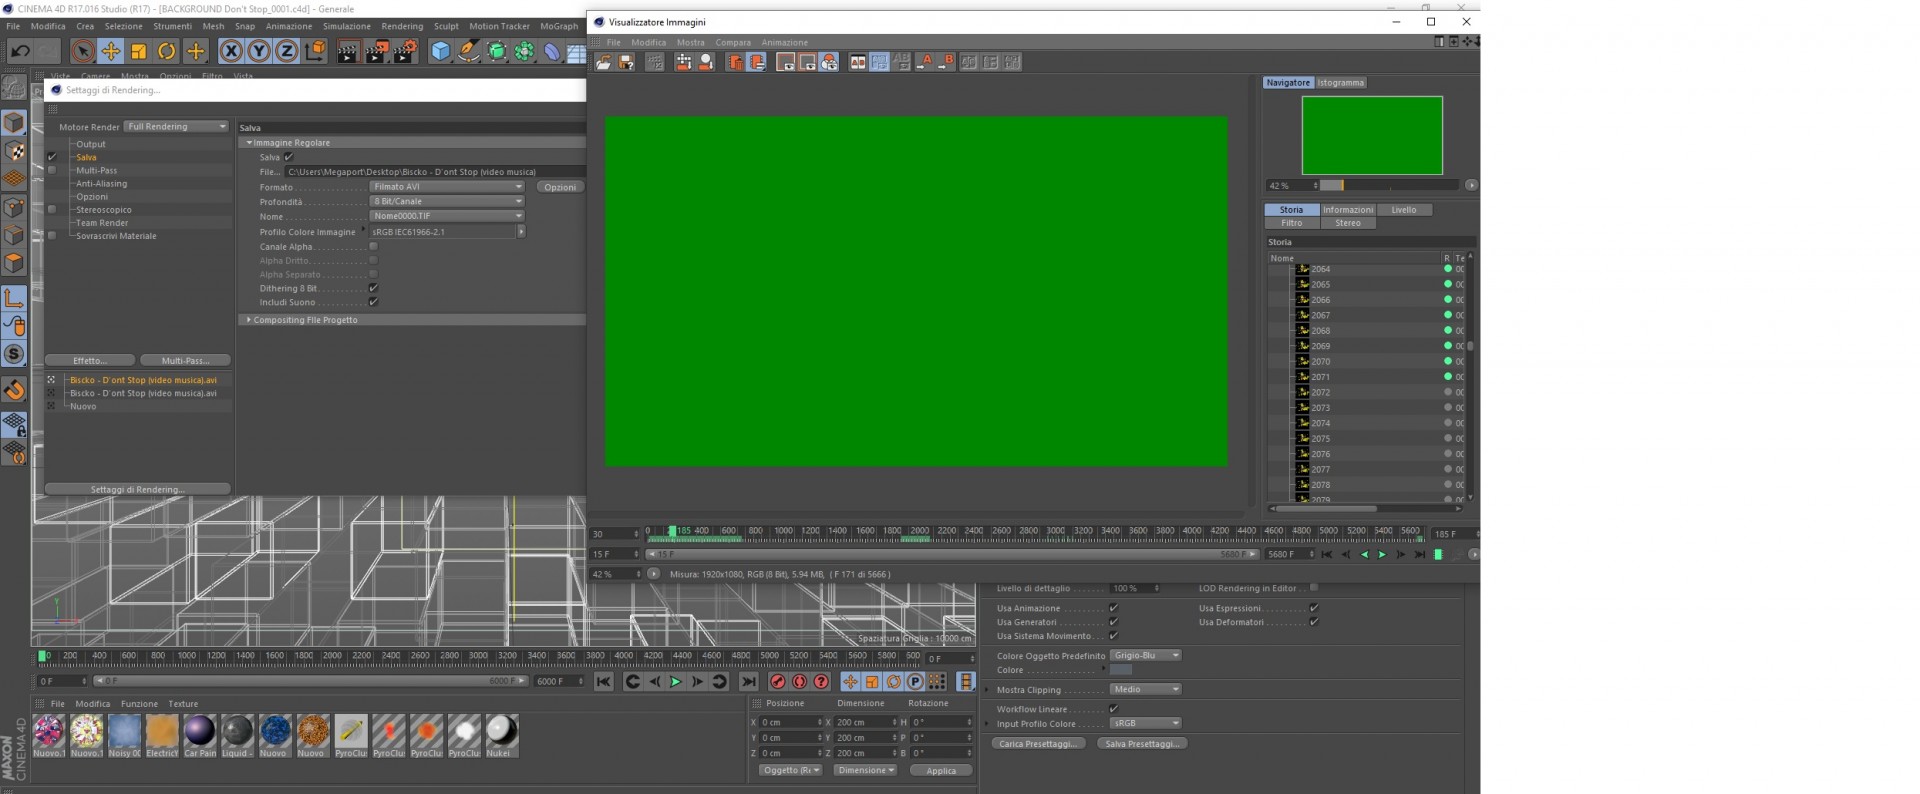The height and width of the screenshot is (794, 1920).
Task: Toggle the Includi Suono checkbox
Action: point(373,302)
